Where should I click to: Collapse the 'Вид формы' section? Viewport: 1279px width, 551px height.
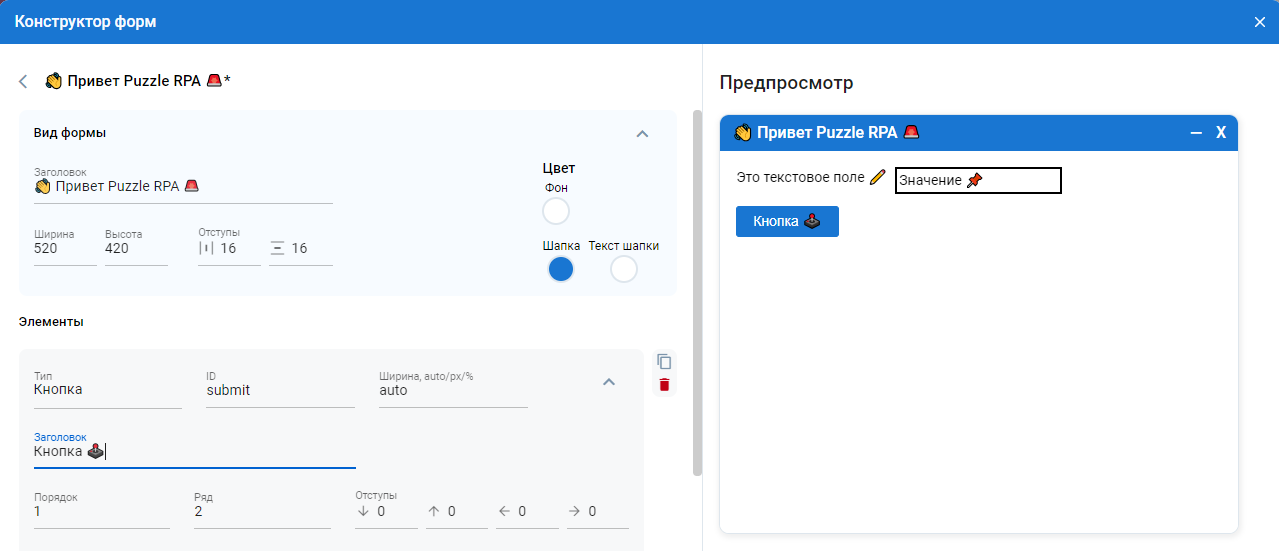643,134
